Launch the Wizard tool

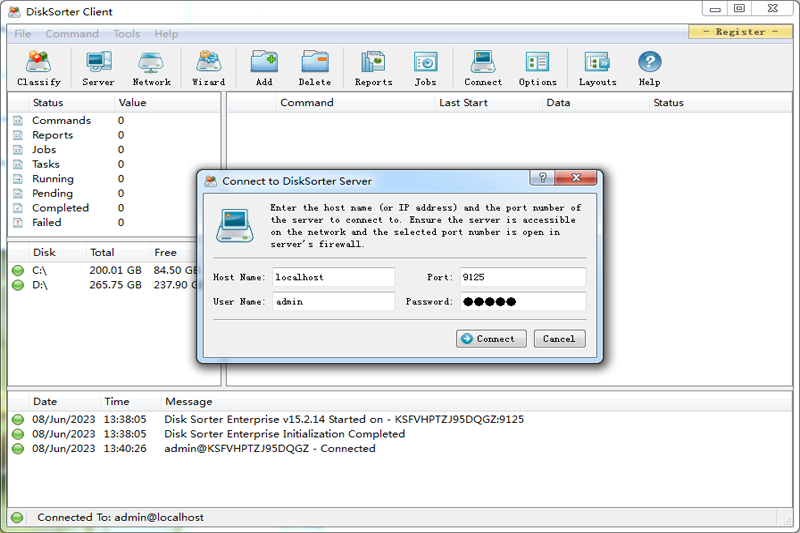point(208,68)
